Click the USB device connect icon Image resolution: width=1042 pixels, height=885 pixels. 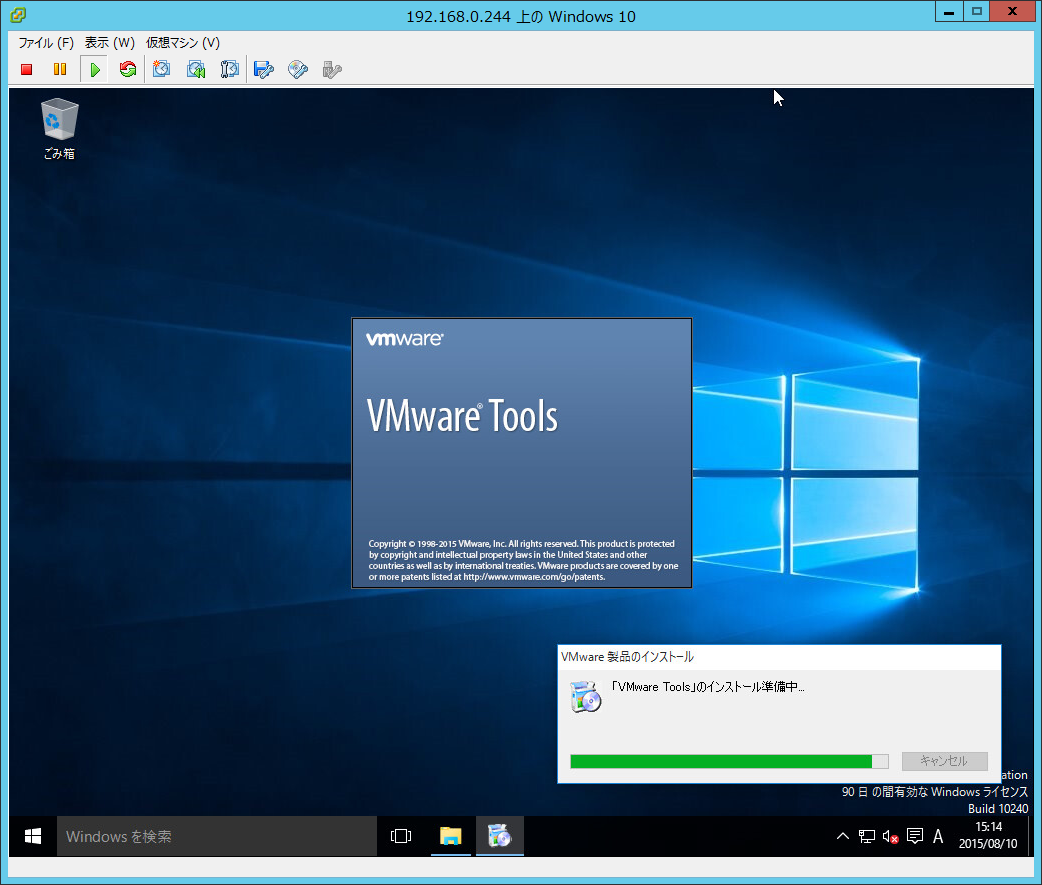(332, 69)
